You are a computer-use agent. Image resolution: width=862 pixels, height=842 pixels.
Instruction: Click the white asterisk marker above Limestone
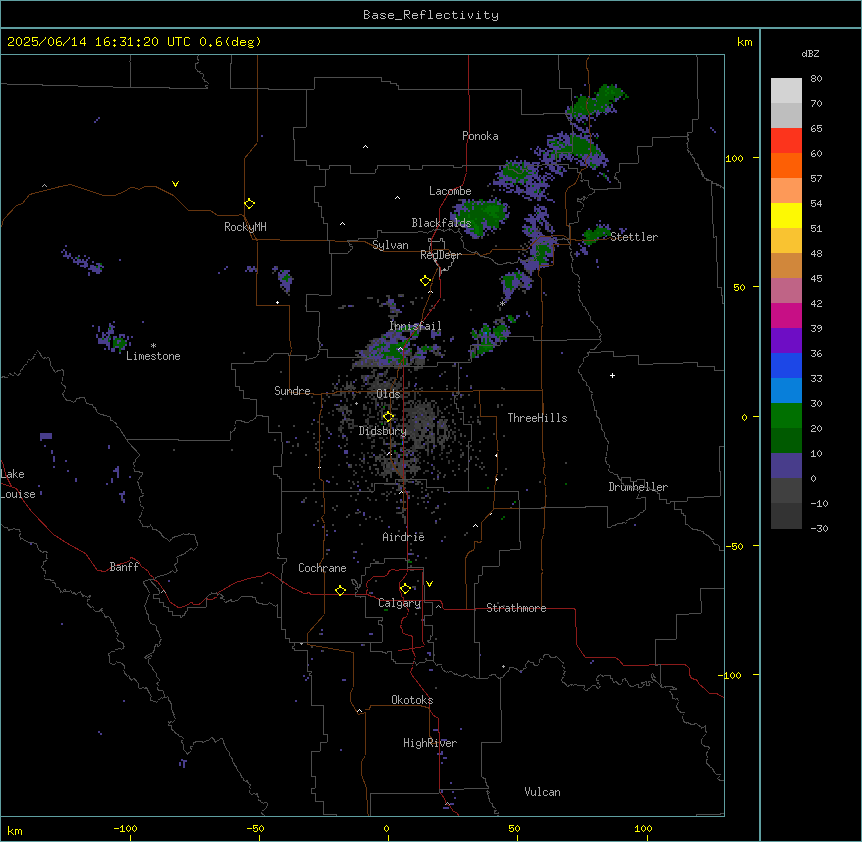(153, 346)
